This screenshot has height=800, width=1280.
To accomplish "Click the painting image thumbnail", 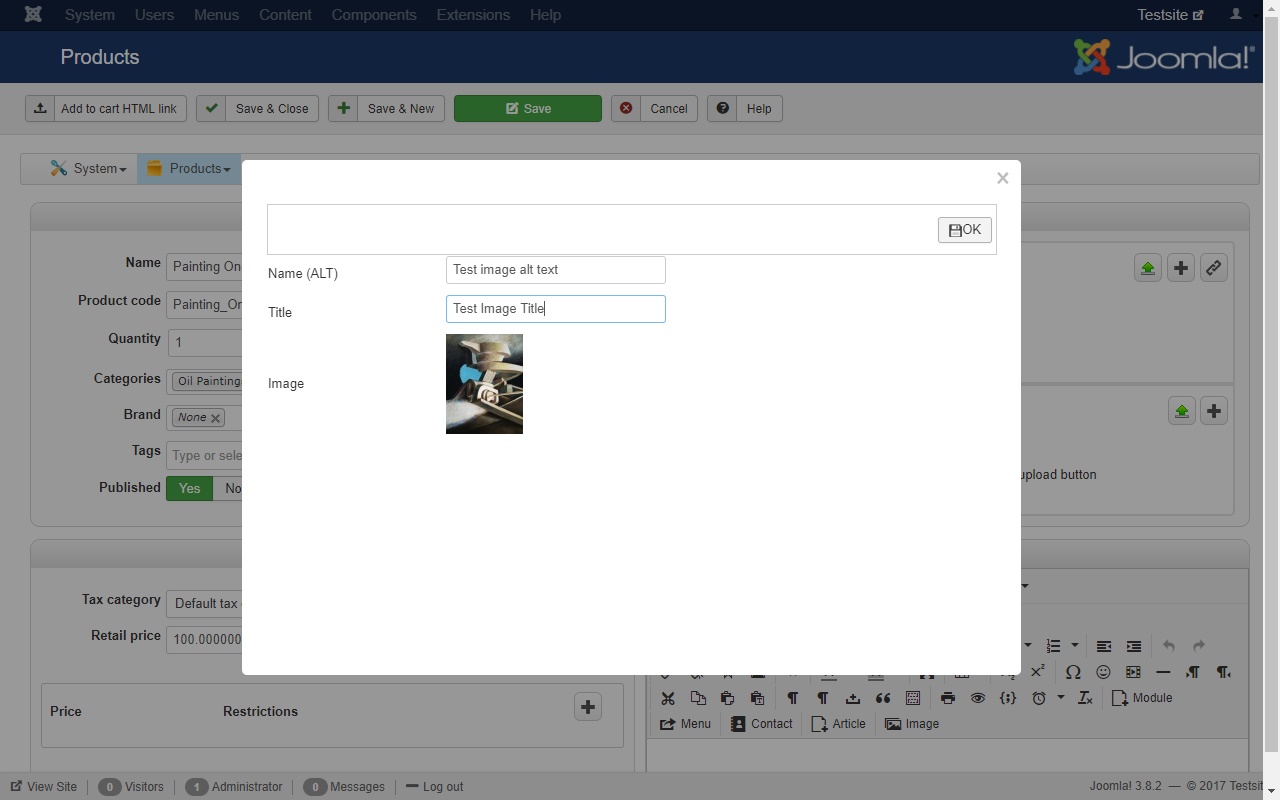I will pos(484,384).
